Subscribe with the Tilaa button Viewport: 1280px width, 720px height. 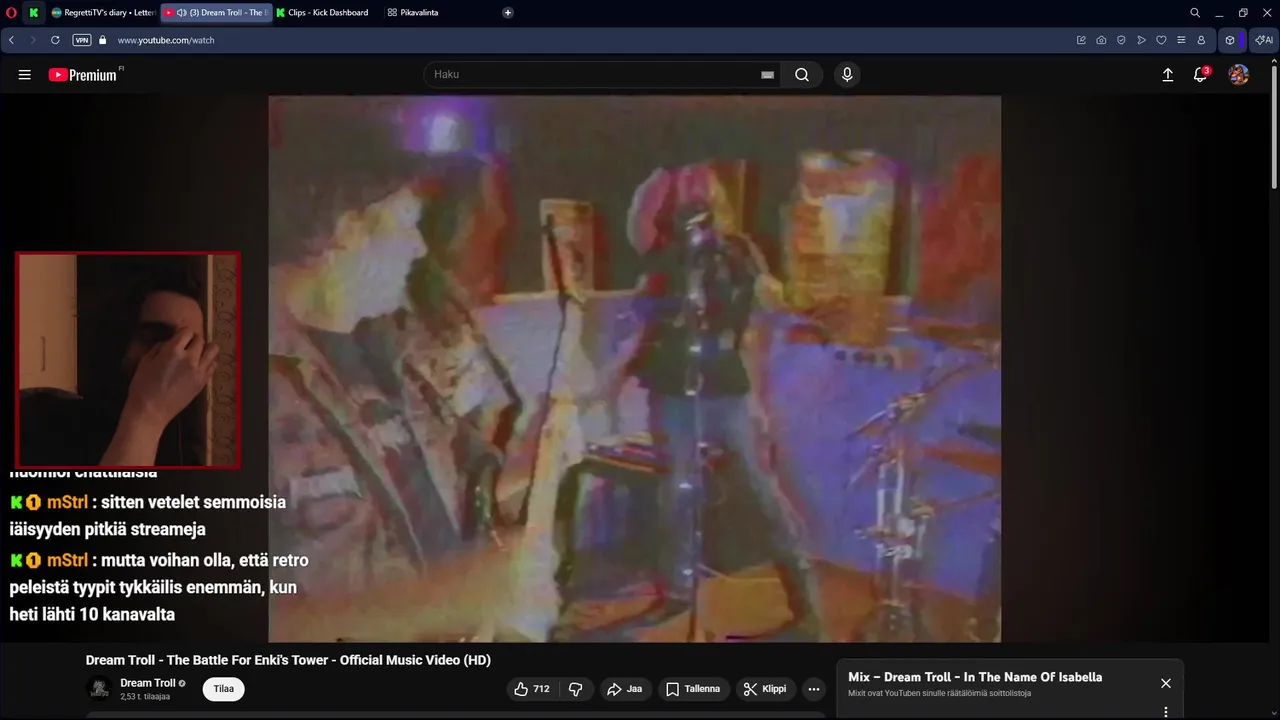click(224, 689)
